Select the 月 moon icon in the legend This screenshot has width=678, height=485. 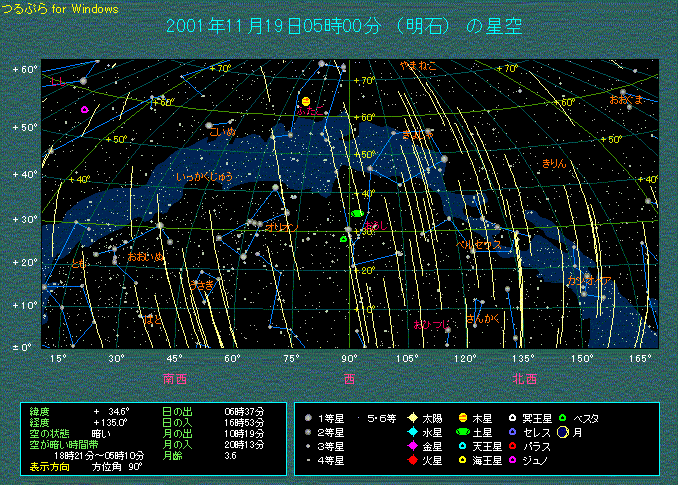pyautogui.click(x=564, y=431)
